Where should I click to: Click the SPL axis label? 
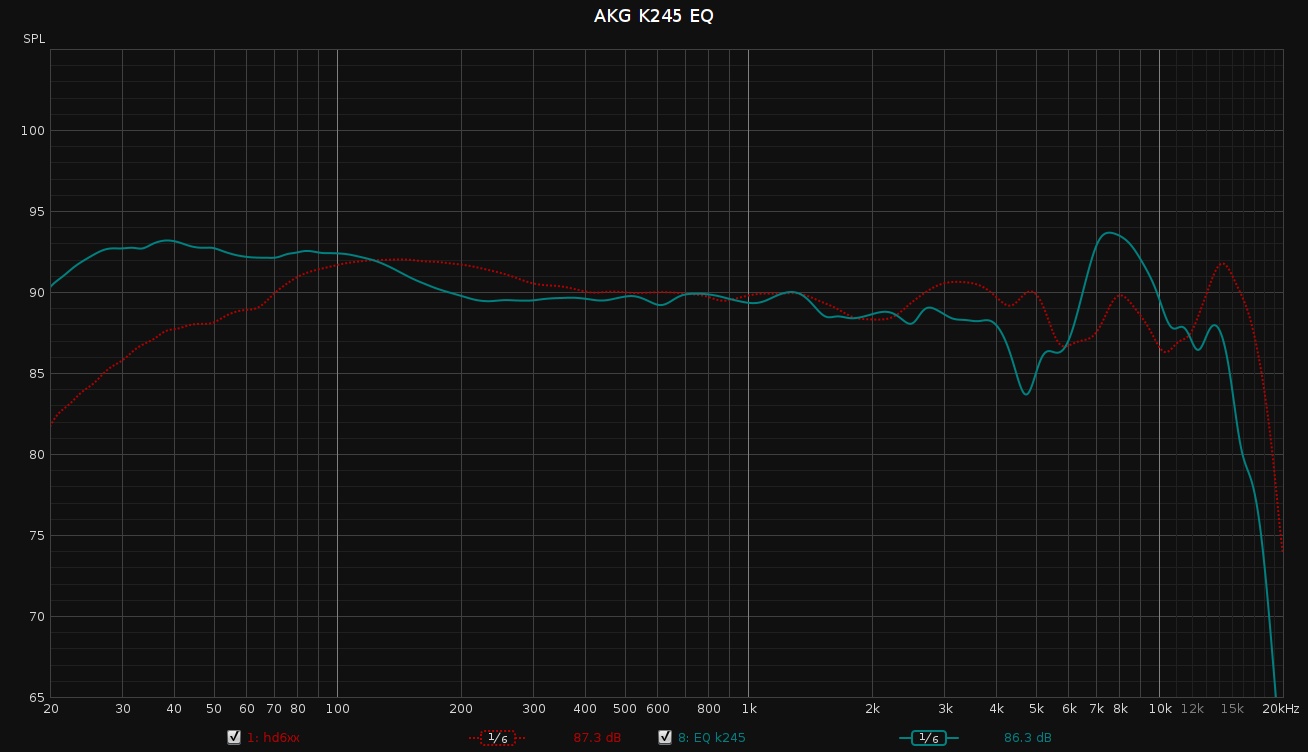pyautogui.click(x=34, y=39)
